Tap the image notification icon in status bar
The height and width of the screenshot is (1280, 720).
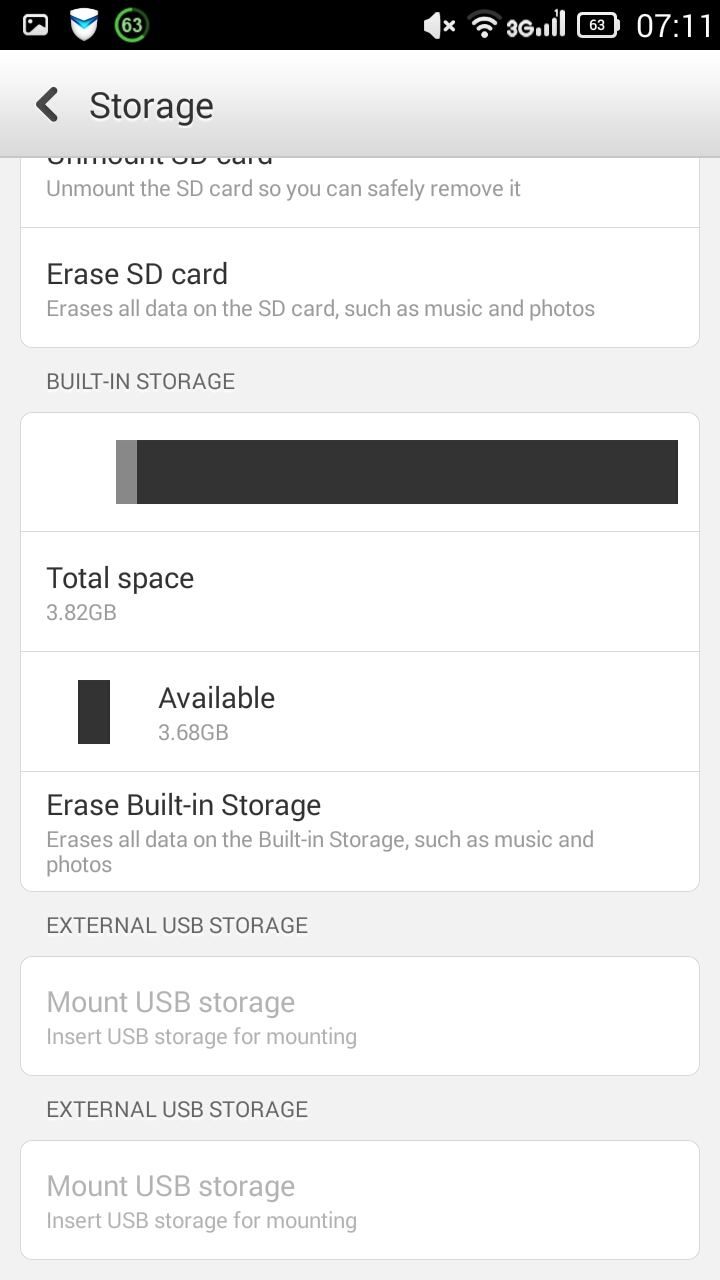tap(35, 25)
